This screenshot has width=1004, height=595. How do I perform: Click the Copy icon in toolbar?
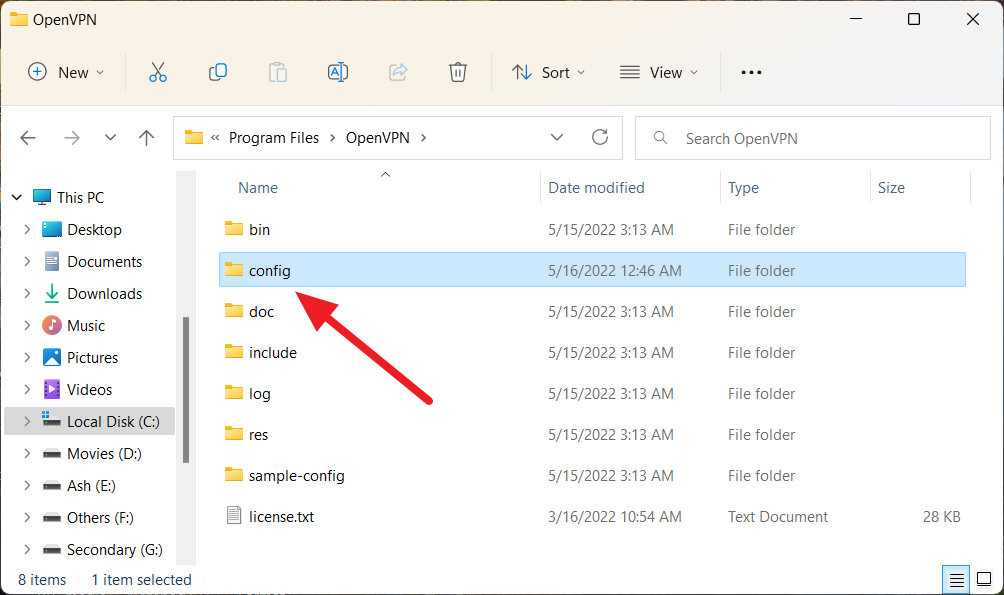[x=217, y=72]
